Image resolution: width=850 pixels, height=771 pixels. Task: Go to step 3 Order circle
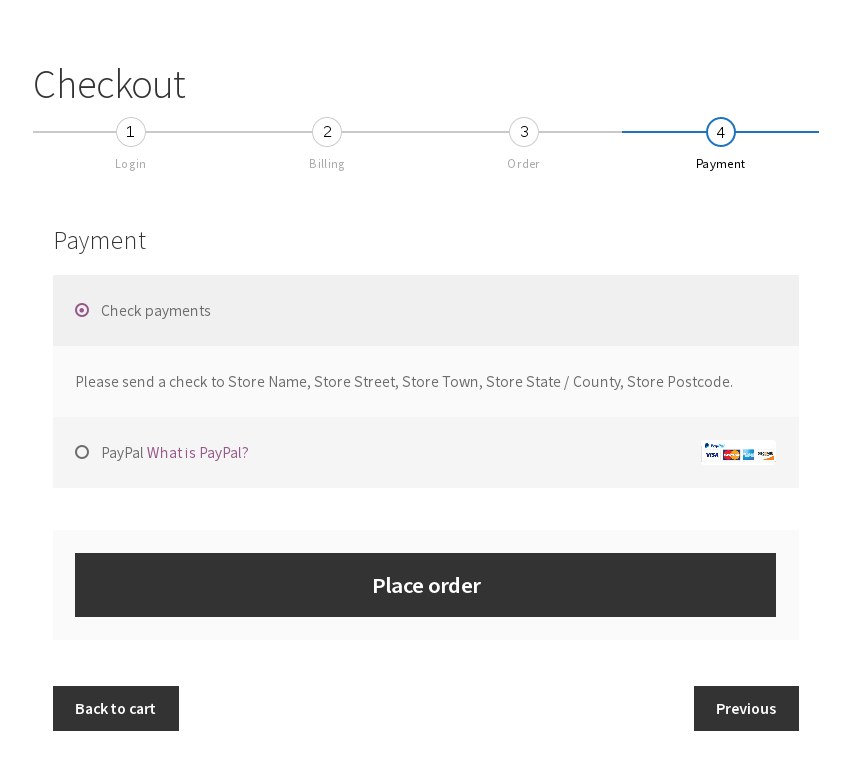pyautogui.click(x=524, y=132)
